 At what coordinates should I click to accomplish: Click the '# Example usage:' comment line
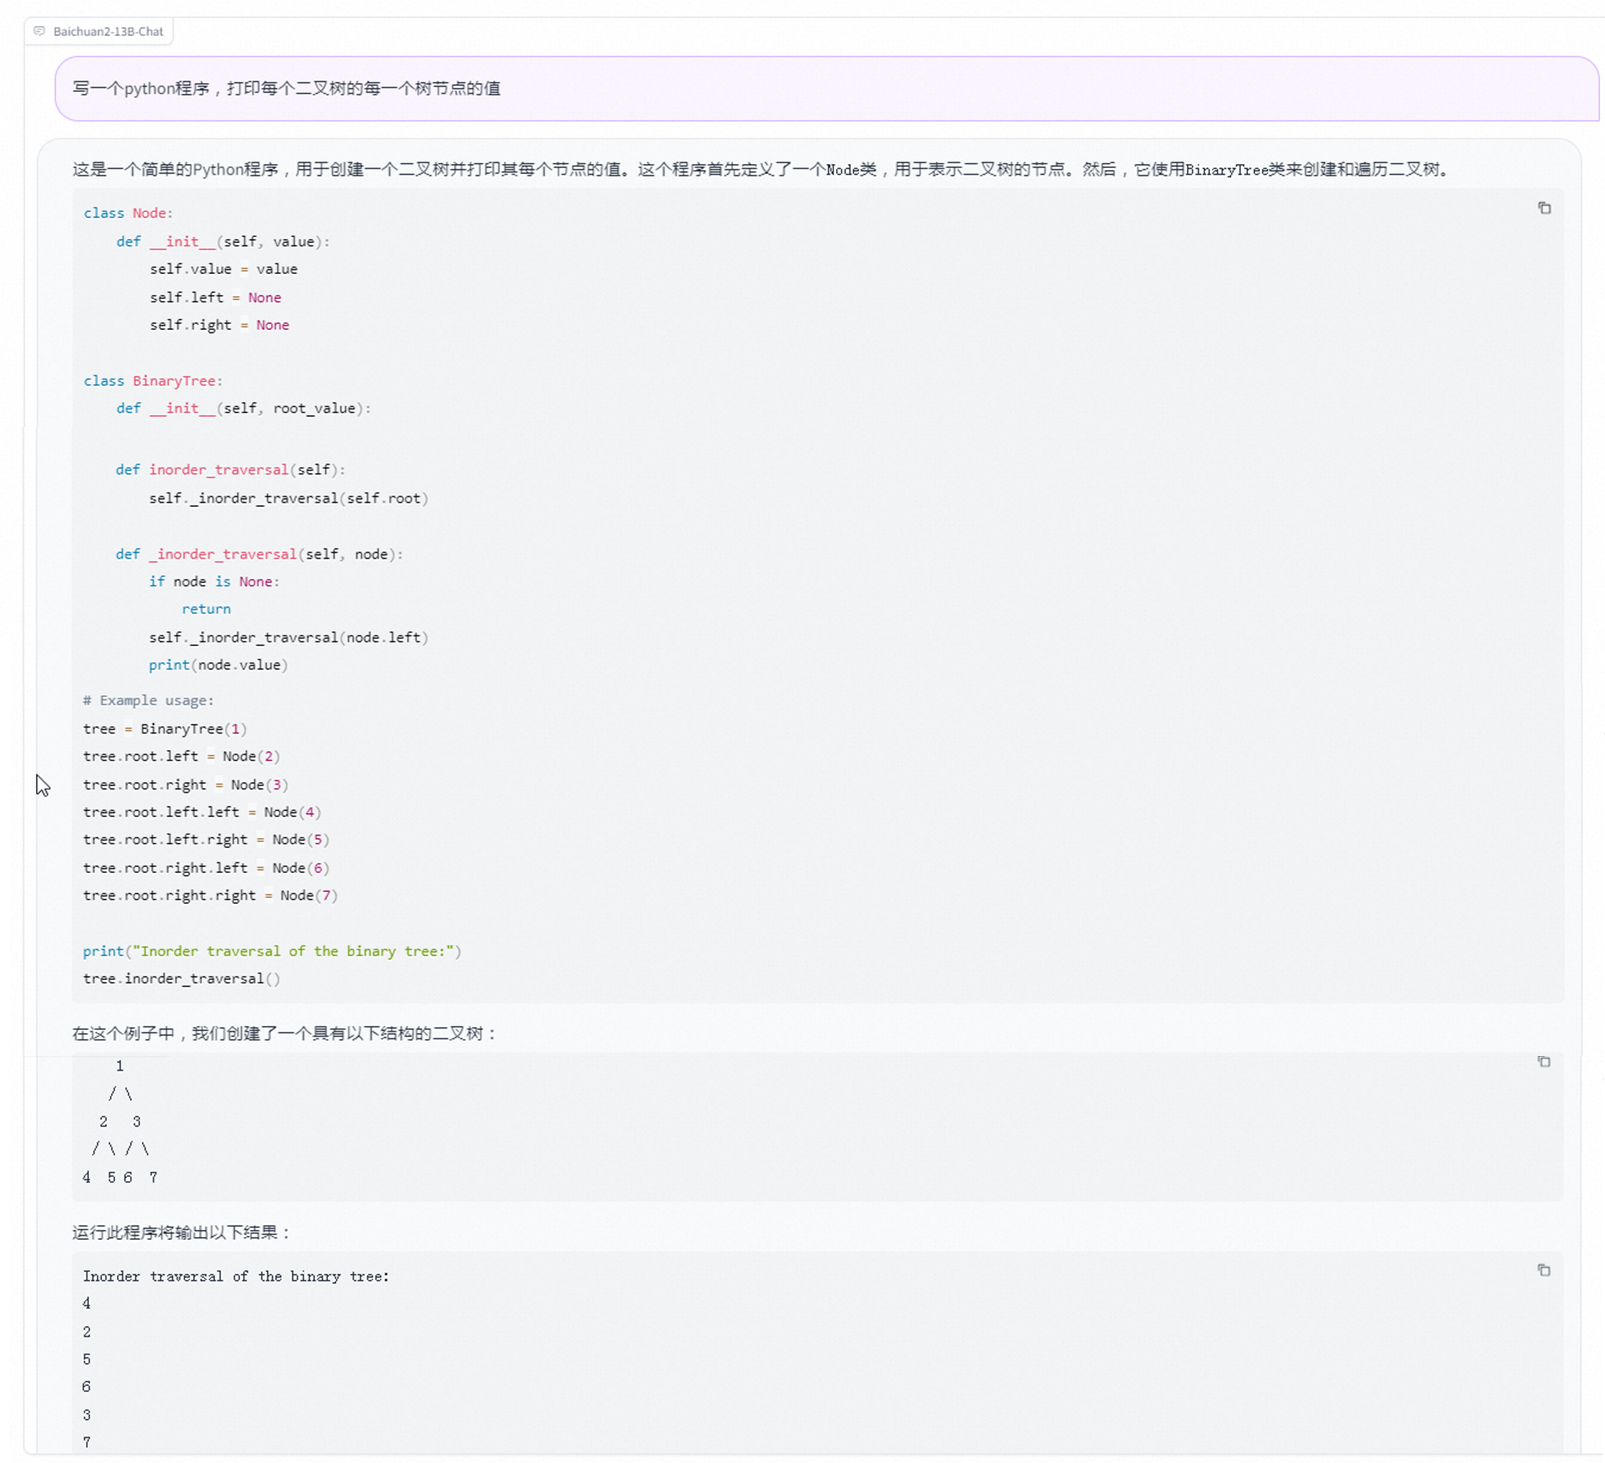[x=148, y=701]
